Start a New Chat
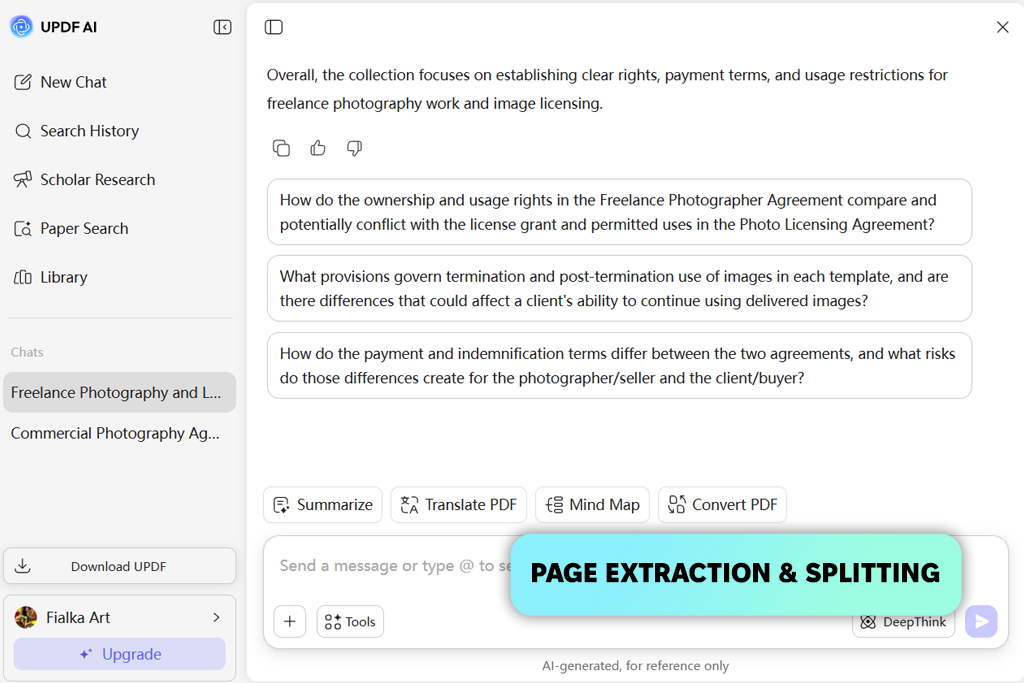The width and height of the screenshot is (1024, 683). click(60, 82)
